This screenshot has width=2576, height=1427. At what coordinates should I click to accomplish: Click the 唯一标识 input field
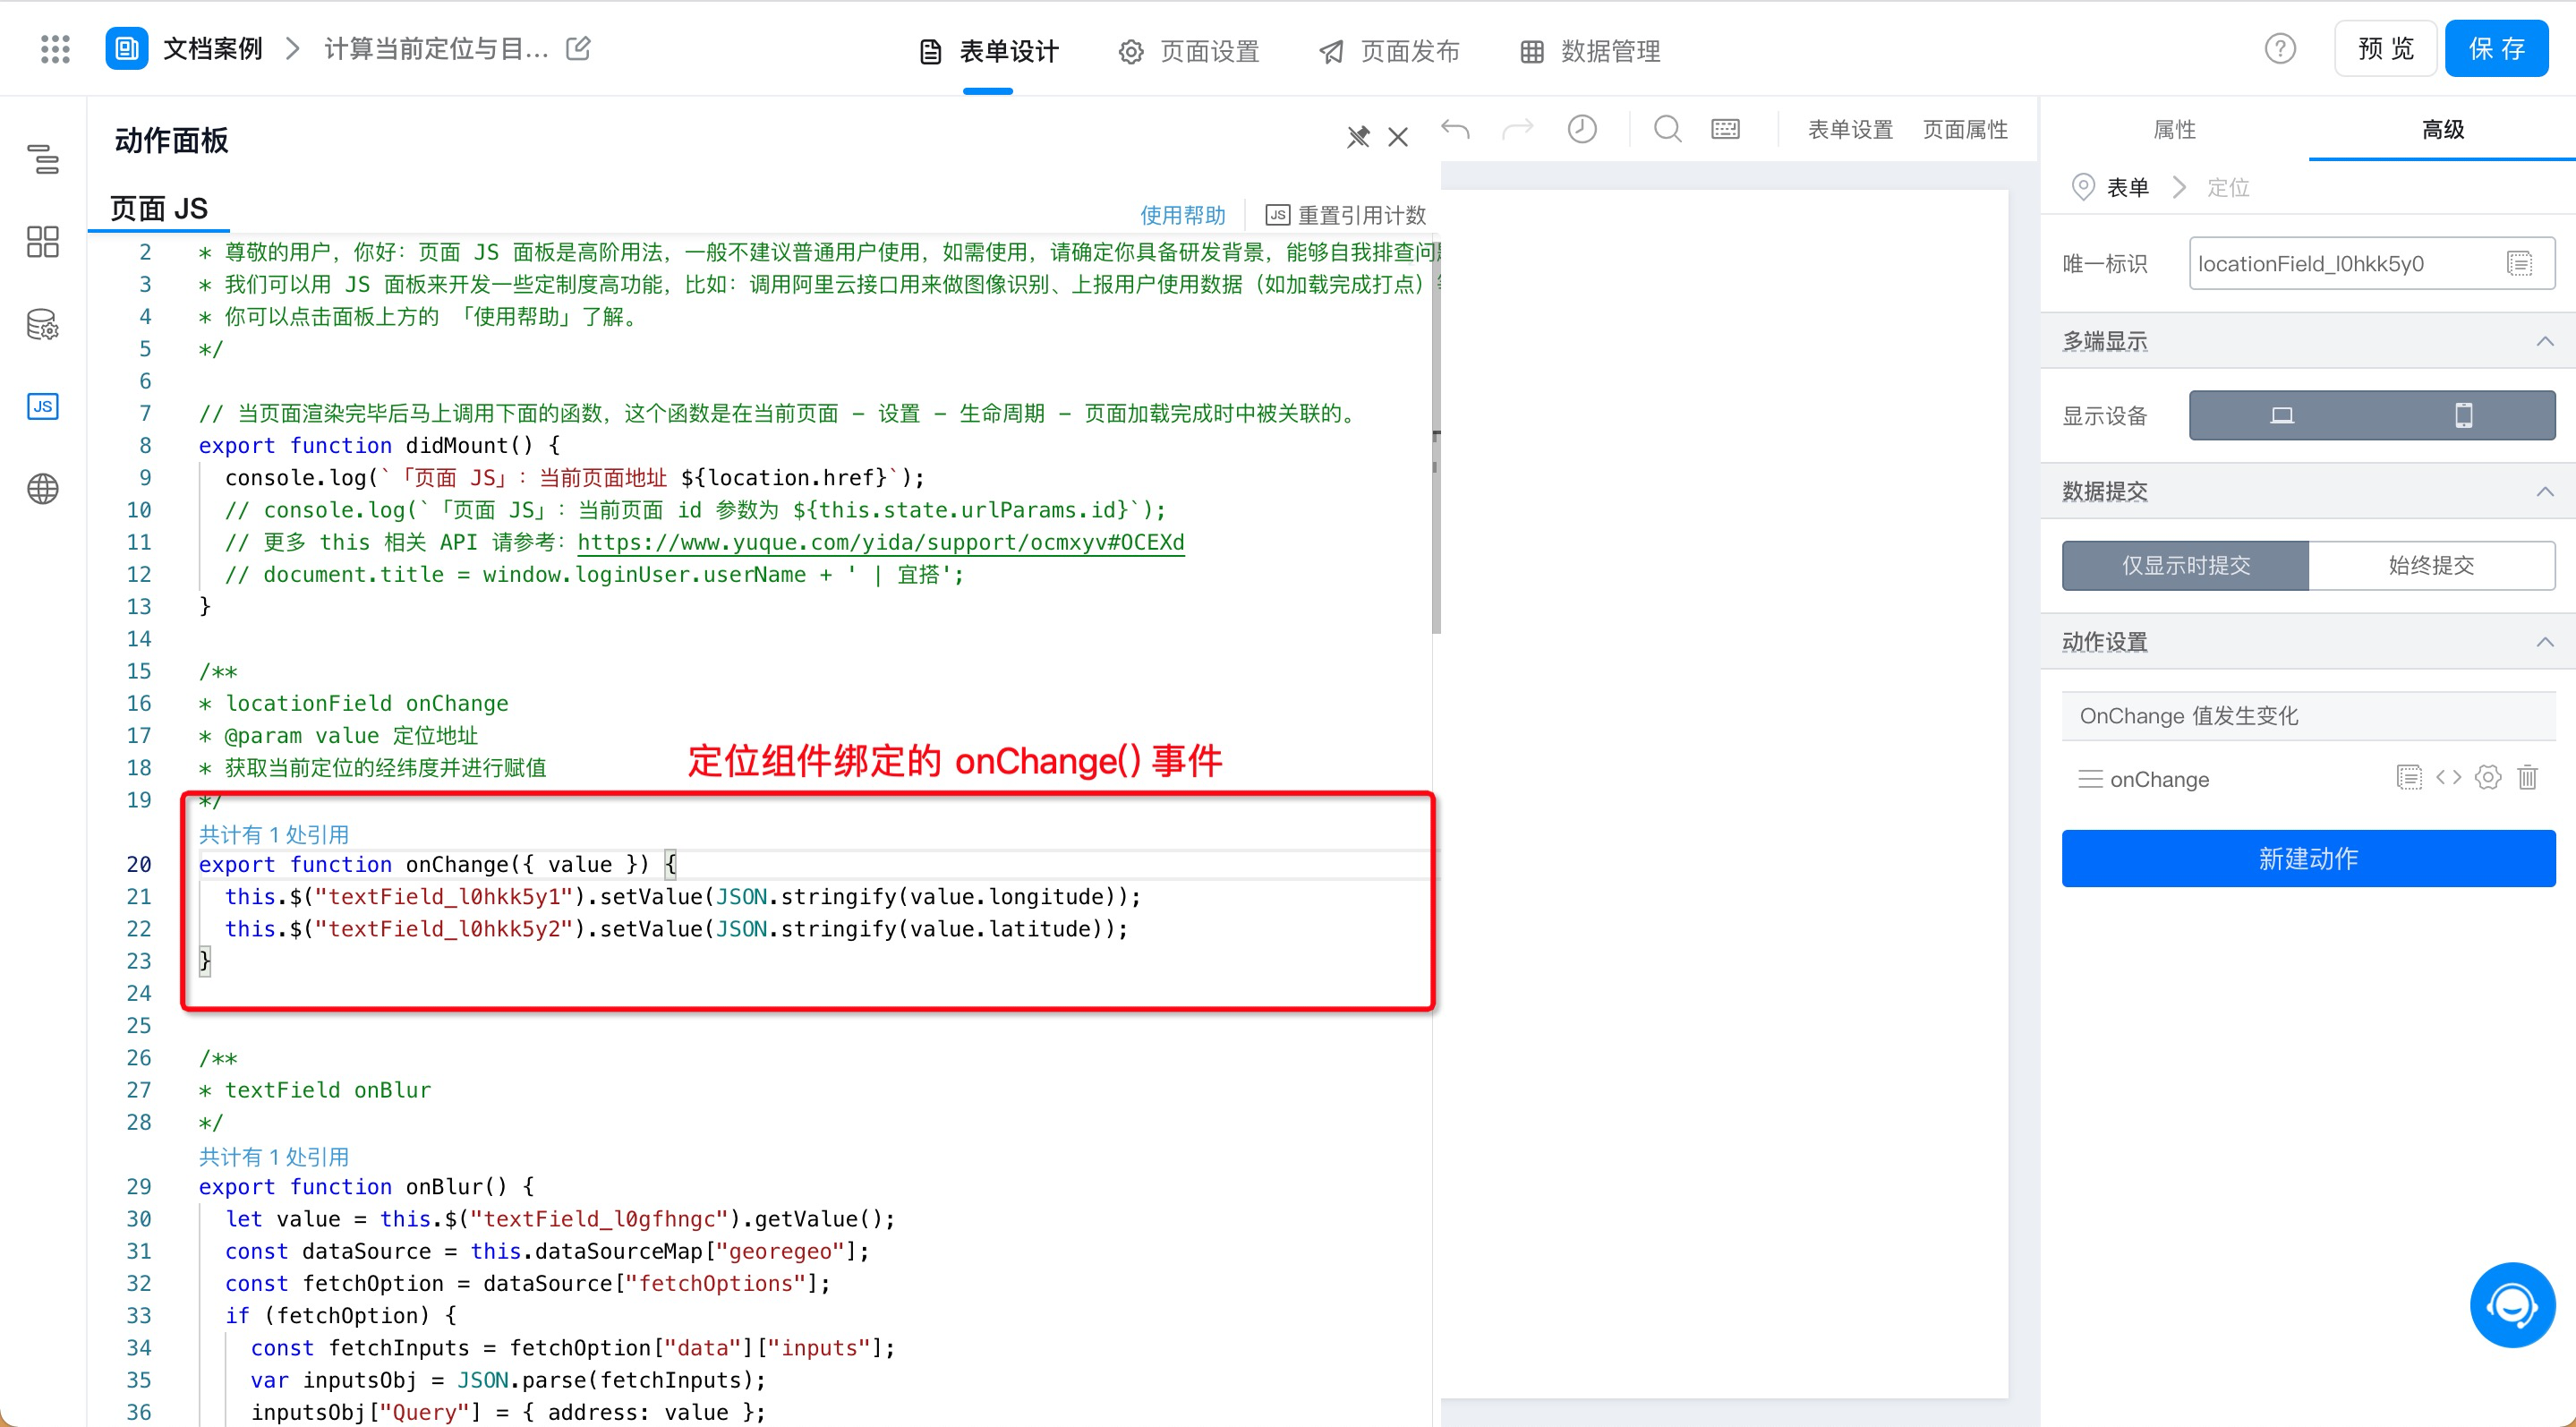pos(2372,264)
